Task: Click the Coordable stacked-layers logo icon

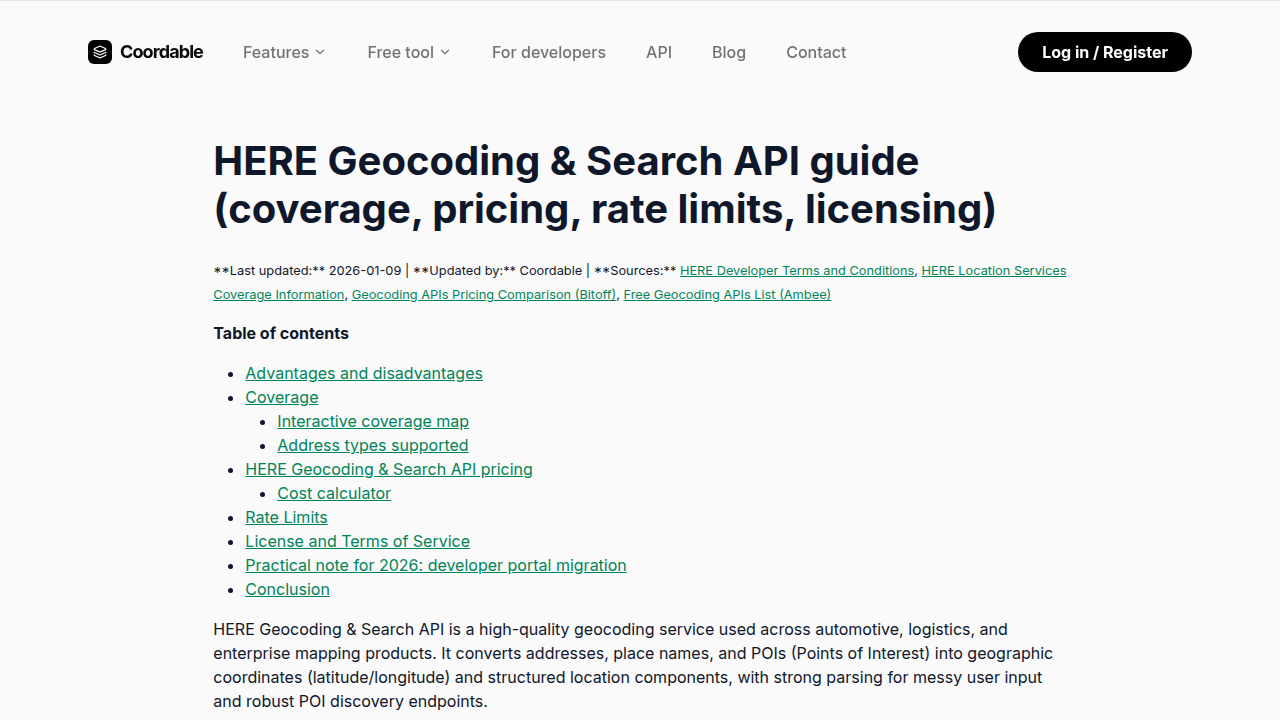Action: (x=100, y=52)
